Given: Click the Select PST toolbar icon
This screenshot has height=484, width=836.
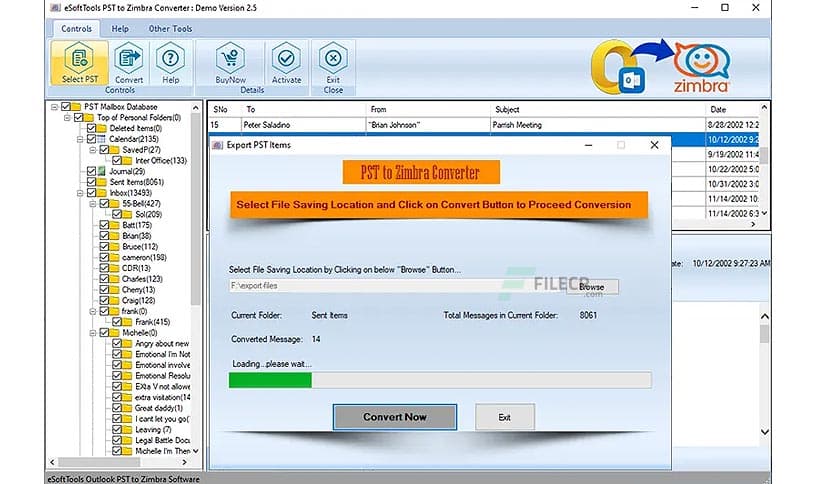Looking at the screenshot, I should tap(79, 58).
